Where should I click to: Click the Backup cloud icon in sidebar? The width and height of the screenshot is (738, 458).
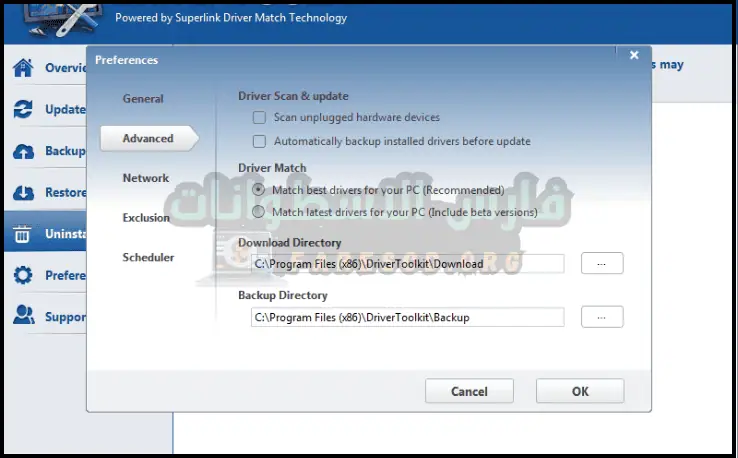pyautogui.click(x=23, y=152)
